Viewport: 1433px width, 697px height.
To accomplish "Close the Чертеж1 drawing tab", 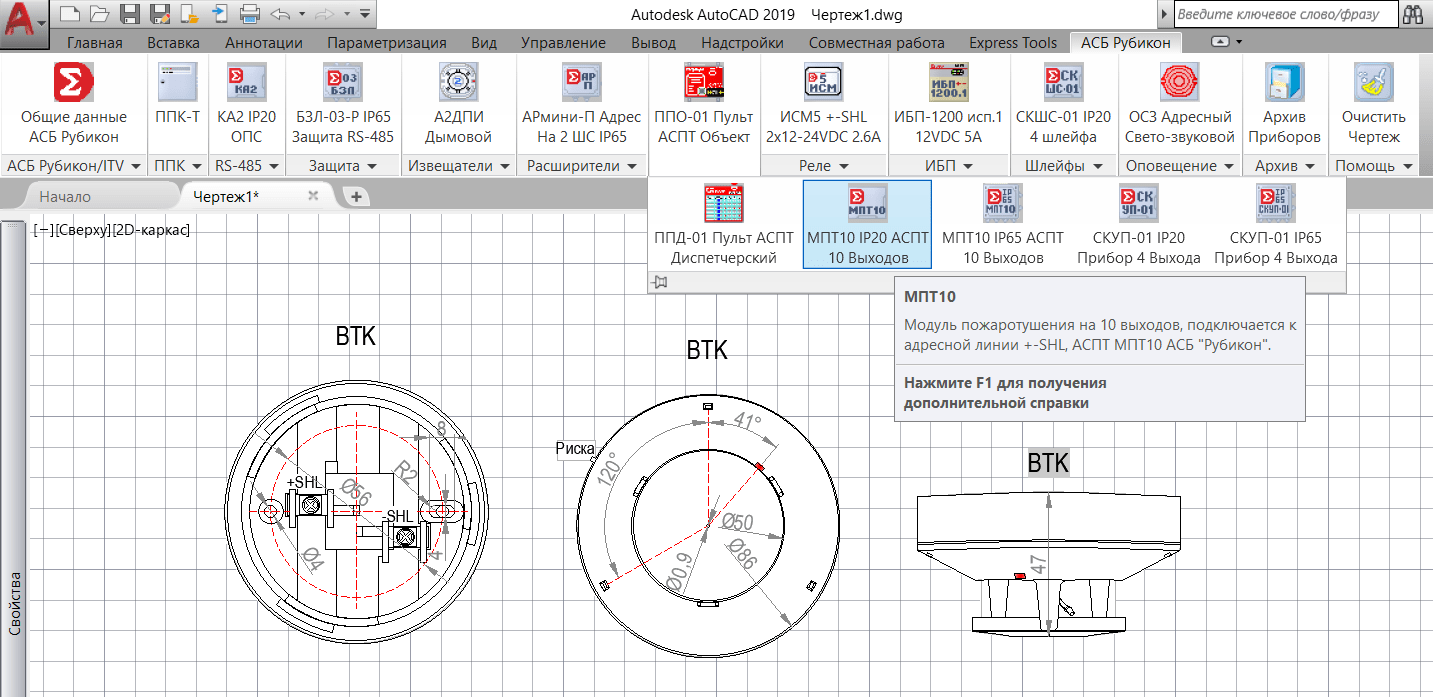I will point(313,196).
